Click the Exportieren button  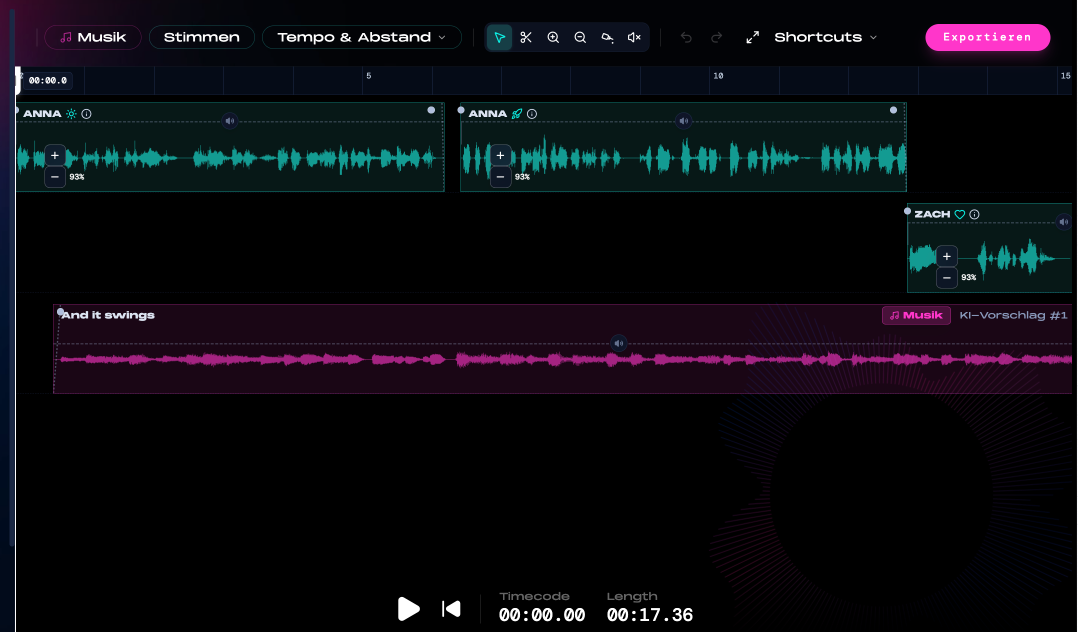pos(987,37)
